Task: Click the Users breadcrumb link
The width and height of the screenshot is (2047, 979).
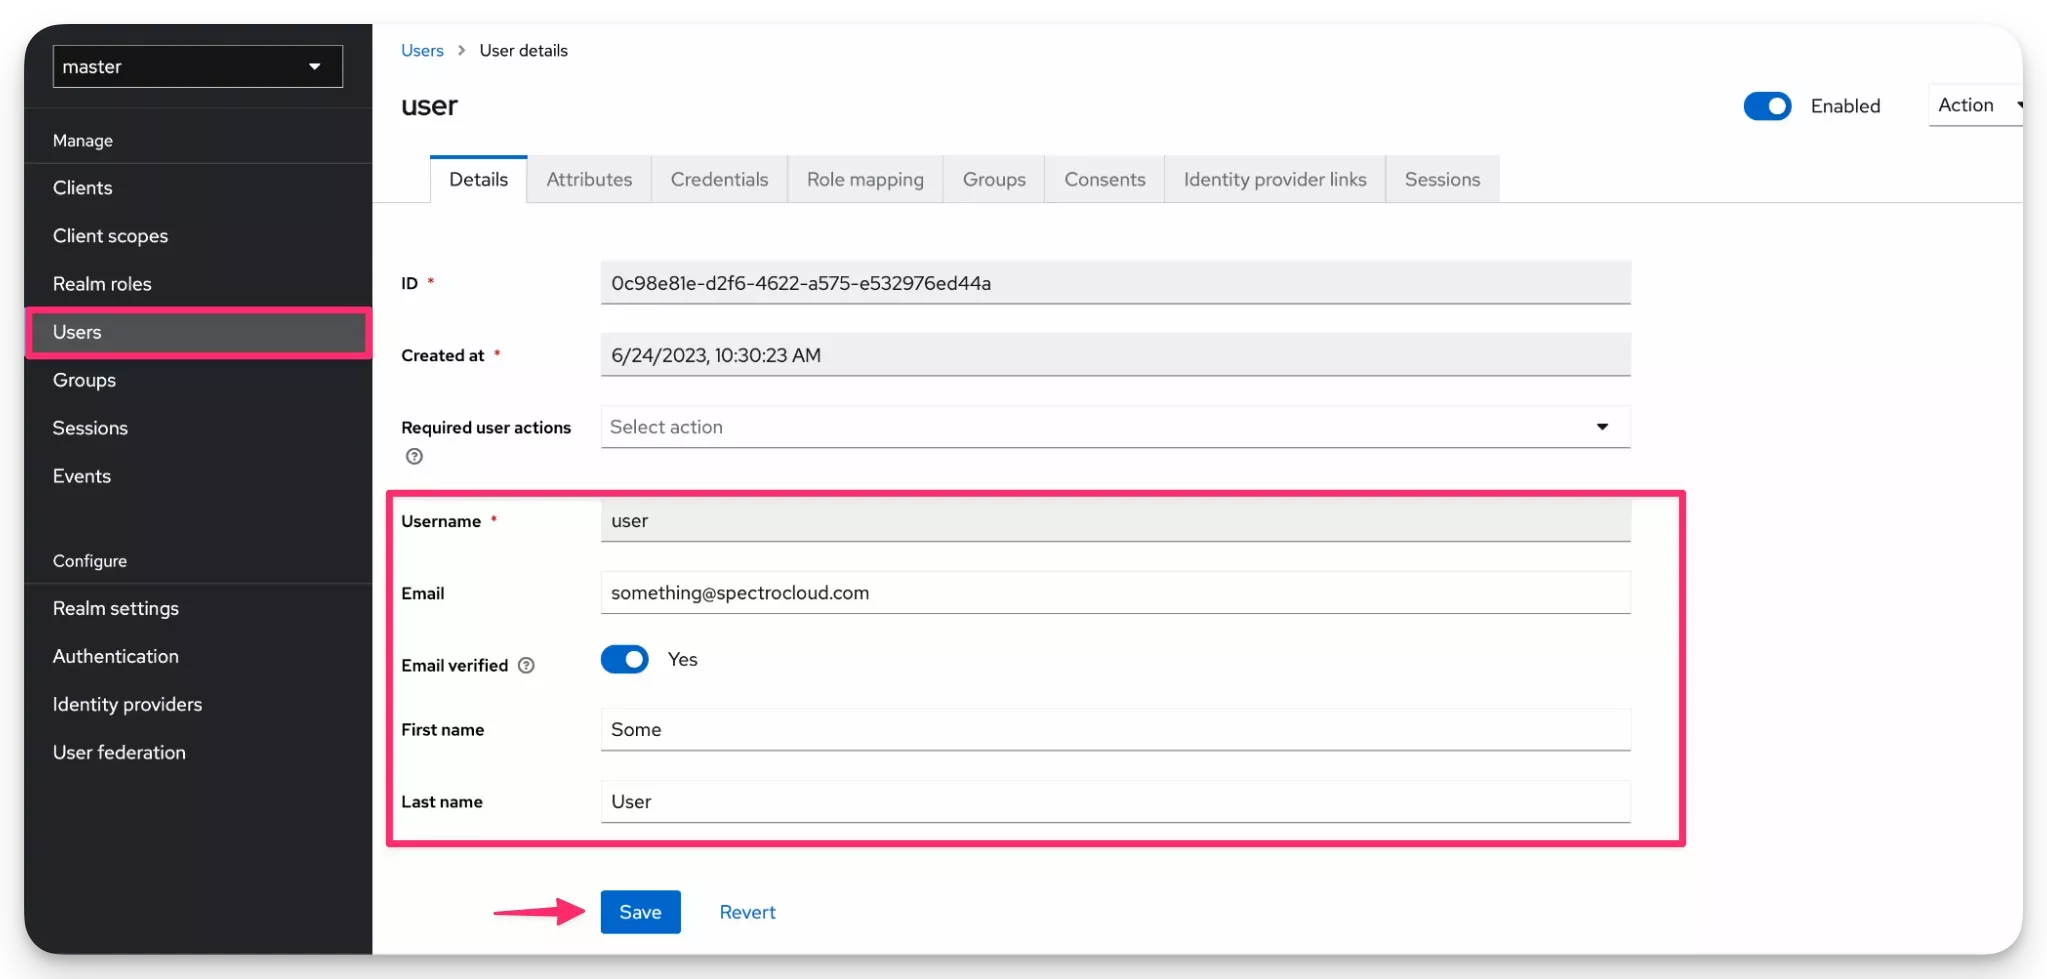Action: [x=421, y=49]
